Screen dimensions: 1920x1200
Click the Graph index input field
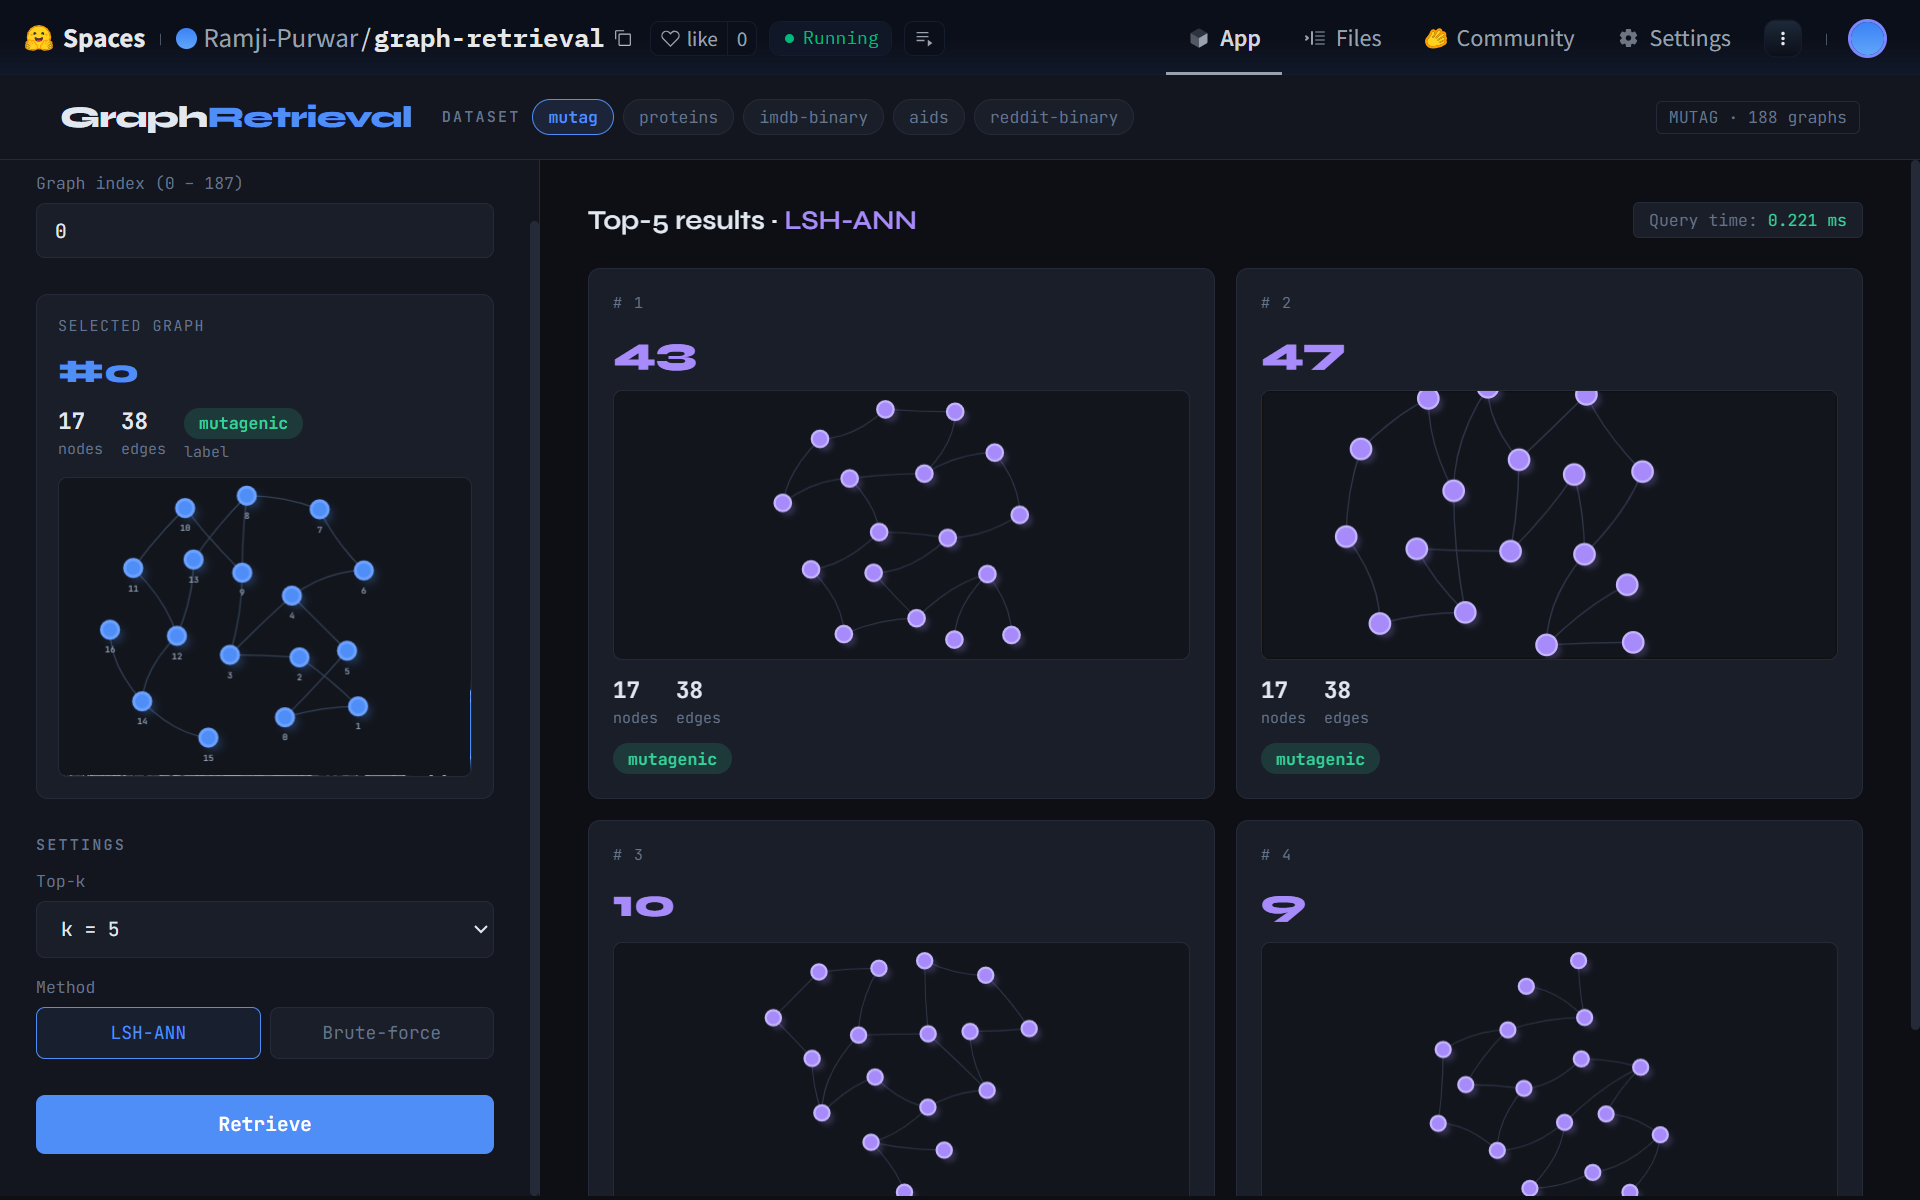pos(265,231)
